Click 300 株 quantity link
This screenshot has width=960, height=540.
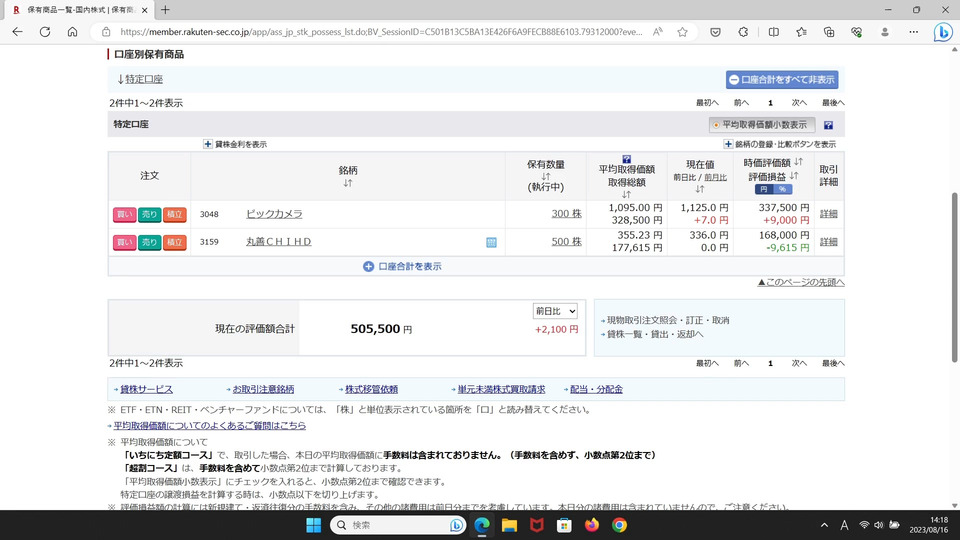point(566,214)
